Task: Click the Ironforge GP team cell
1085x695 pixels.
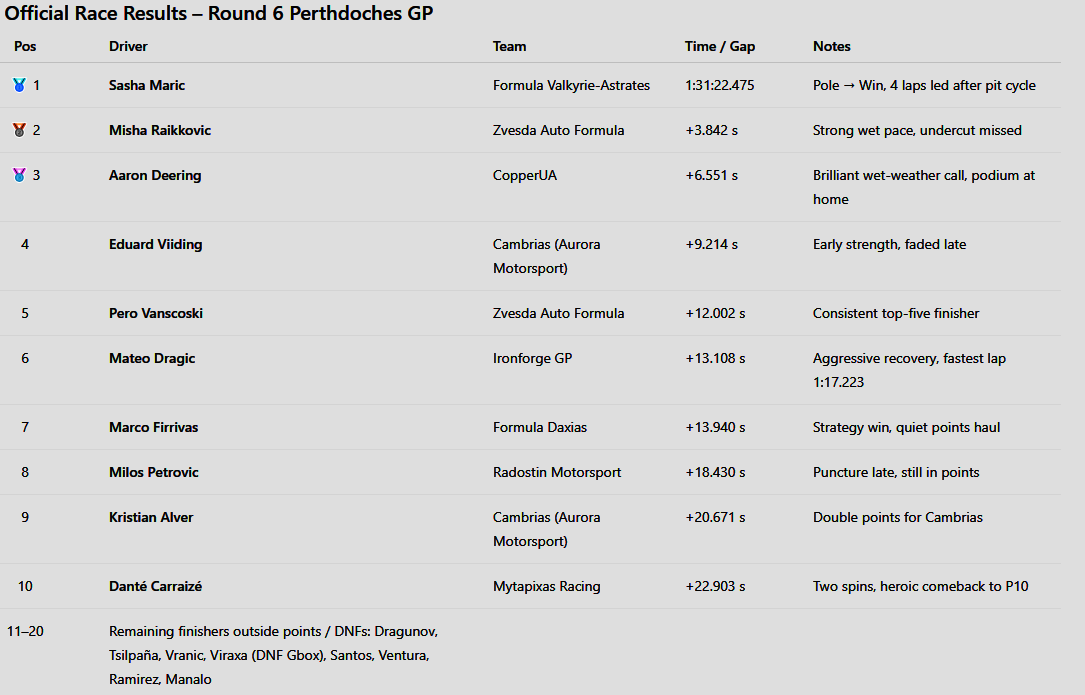Action: [x=533, y=359]
